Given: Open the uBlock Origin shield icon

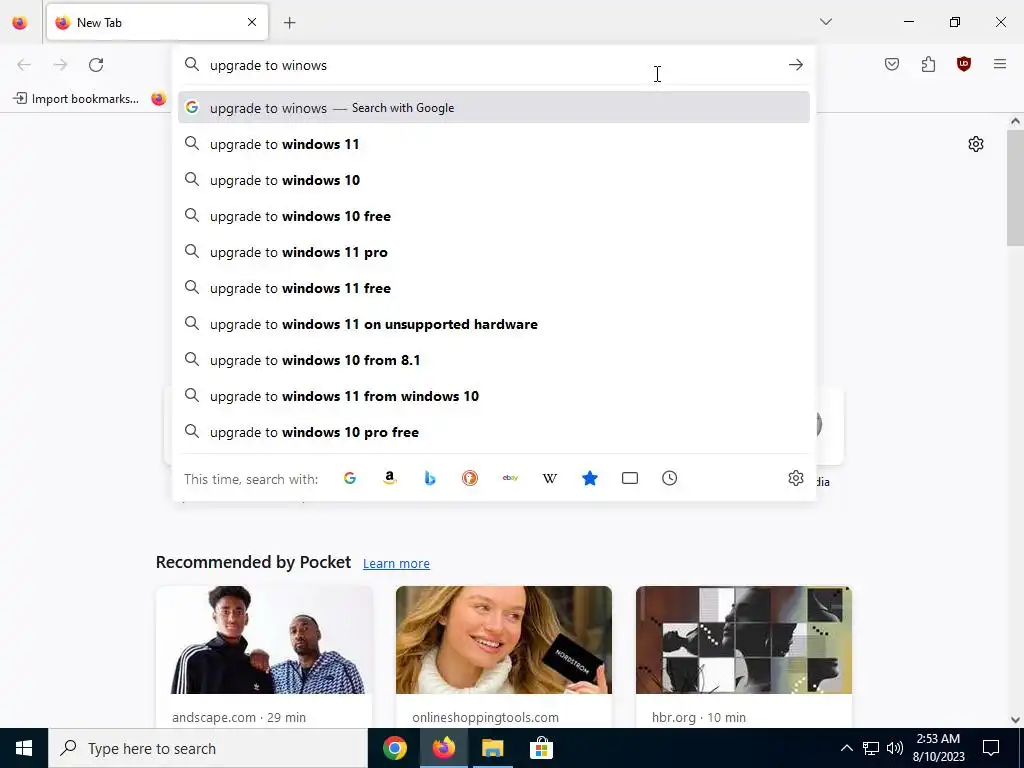Looking at the screenshot, I should tap(964, 64).
